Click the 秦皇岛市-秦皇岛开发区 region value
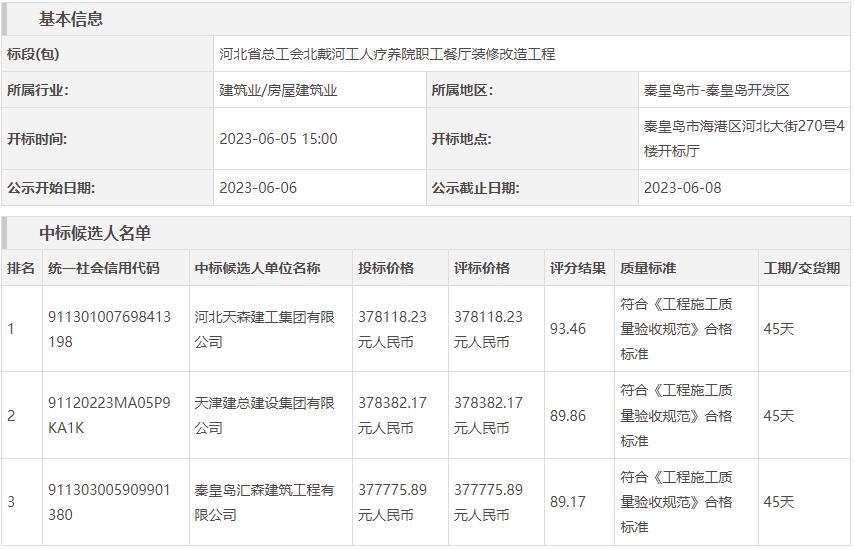Viewport: 854px width, 549px height. [716, 90]
